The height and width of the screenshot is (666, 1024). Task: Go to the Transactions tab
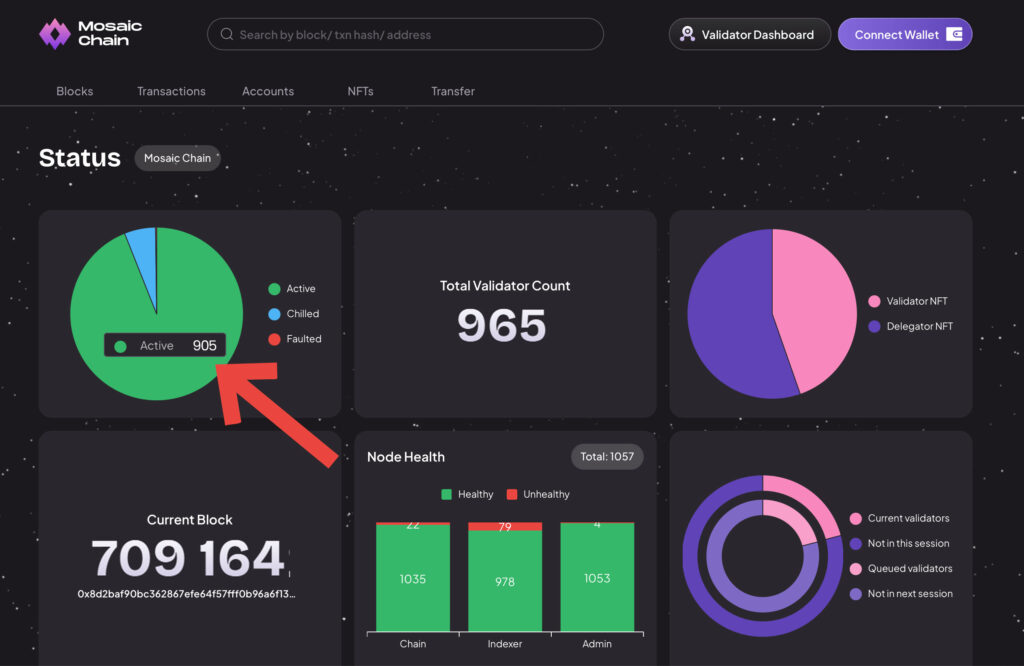coord(171,91)
